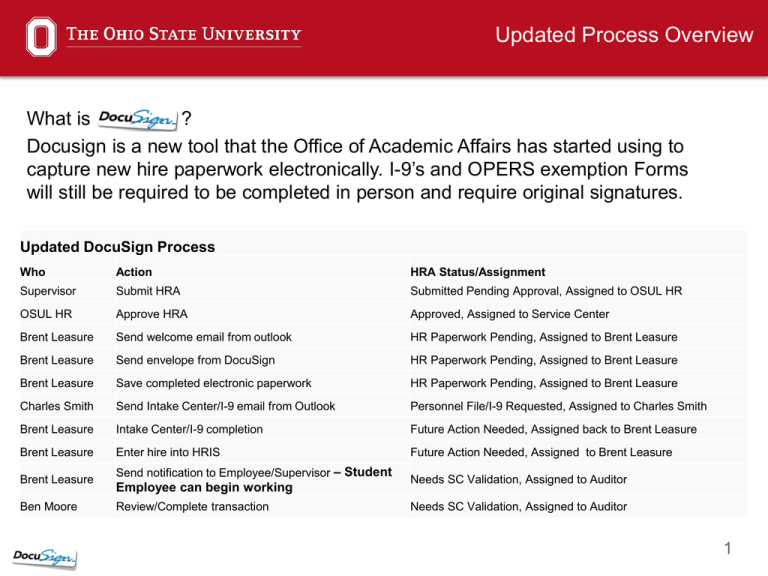The height and width of the screenshot is (576, 768).
Task: Click the Ben Moore name cell
Action: point(48,506)
